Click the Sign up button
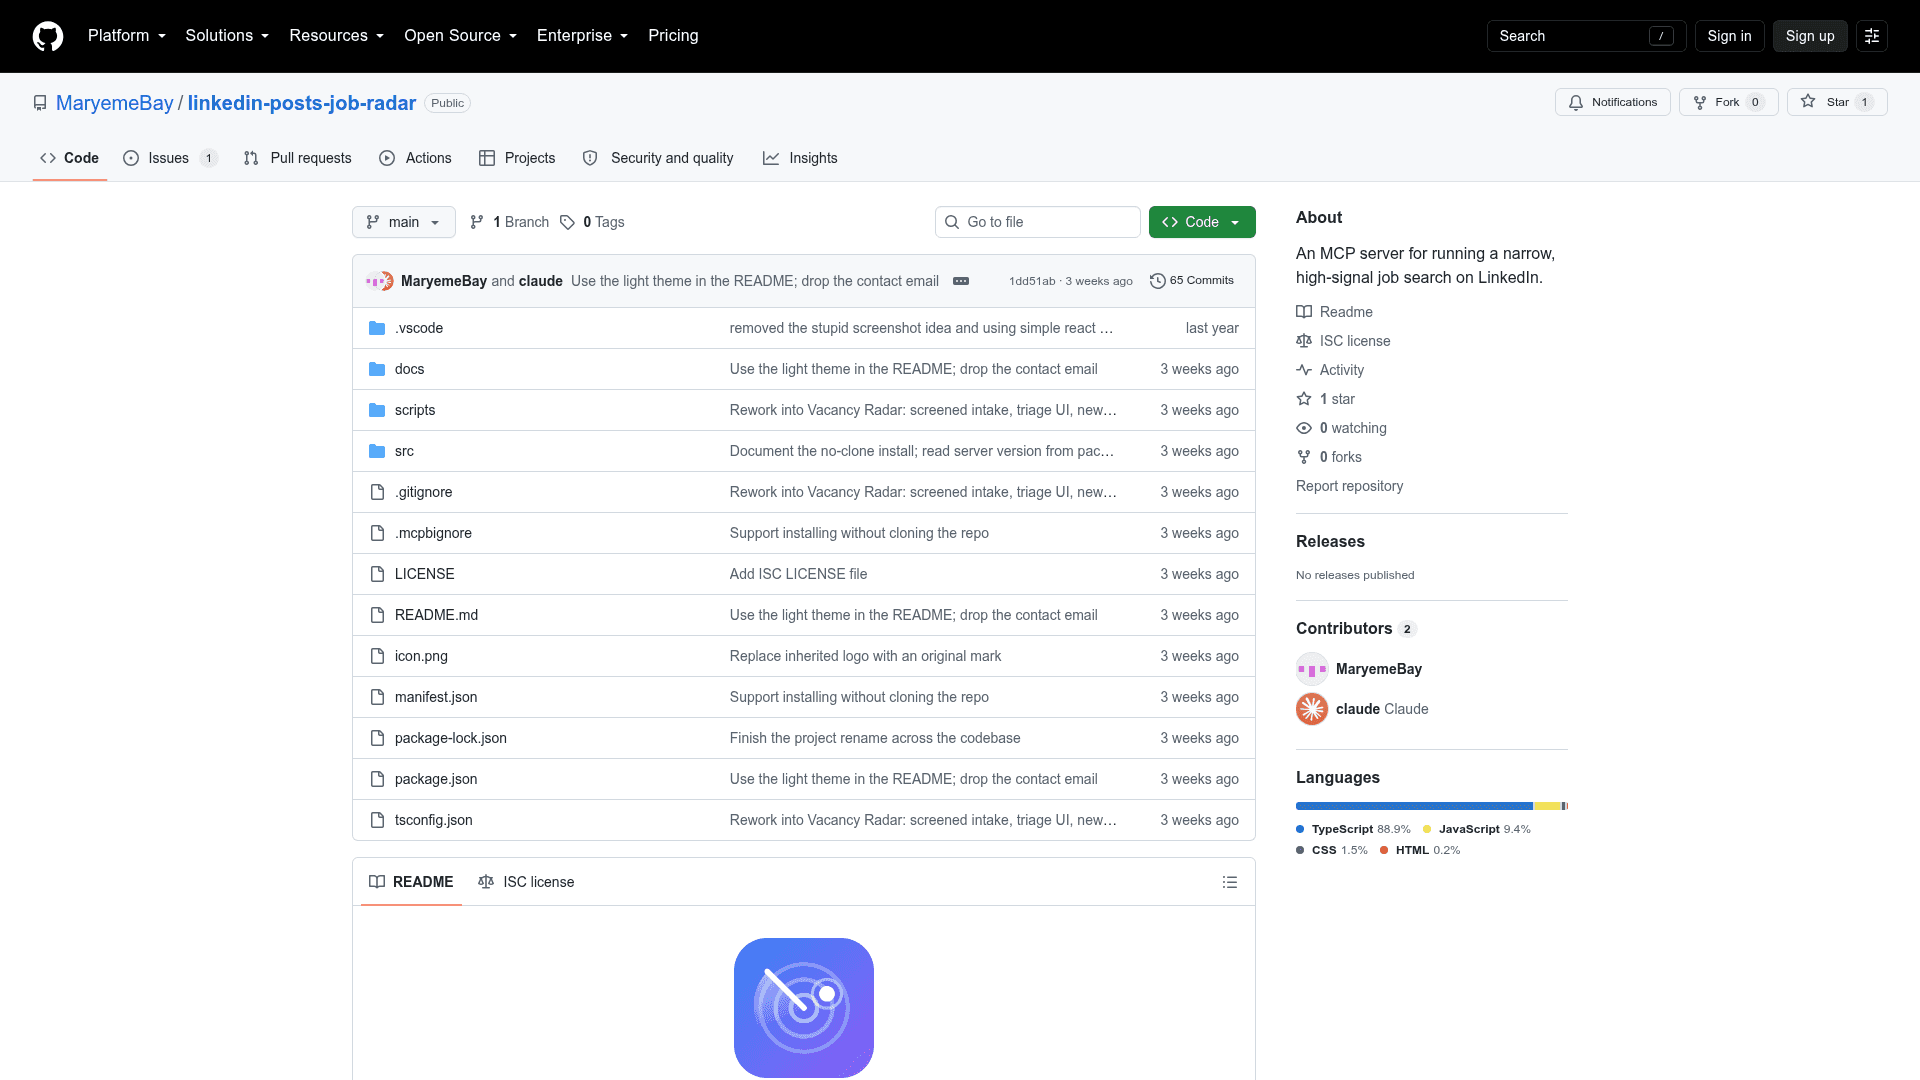This screenshot has height=1080, width=1920. (x=1810, y=36)
